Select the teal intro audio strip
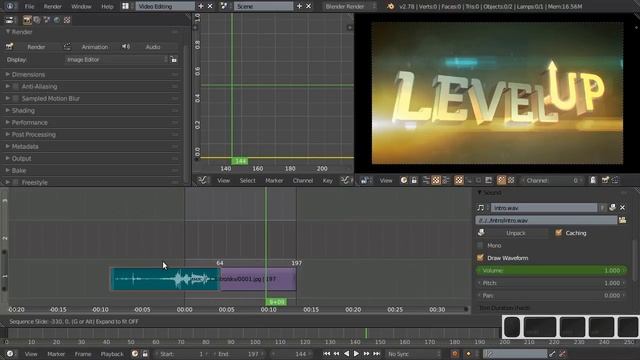The image size is (640, 360). pyautogui.click(x=165, y=279)
